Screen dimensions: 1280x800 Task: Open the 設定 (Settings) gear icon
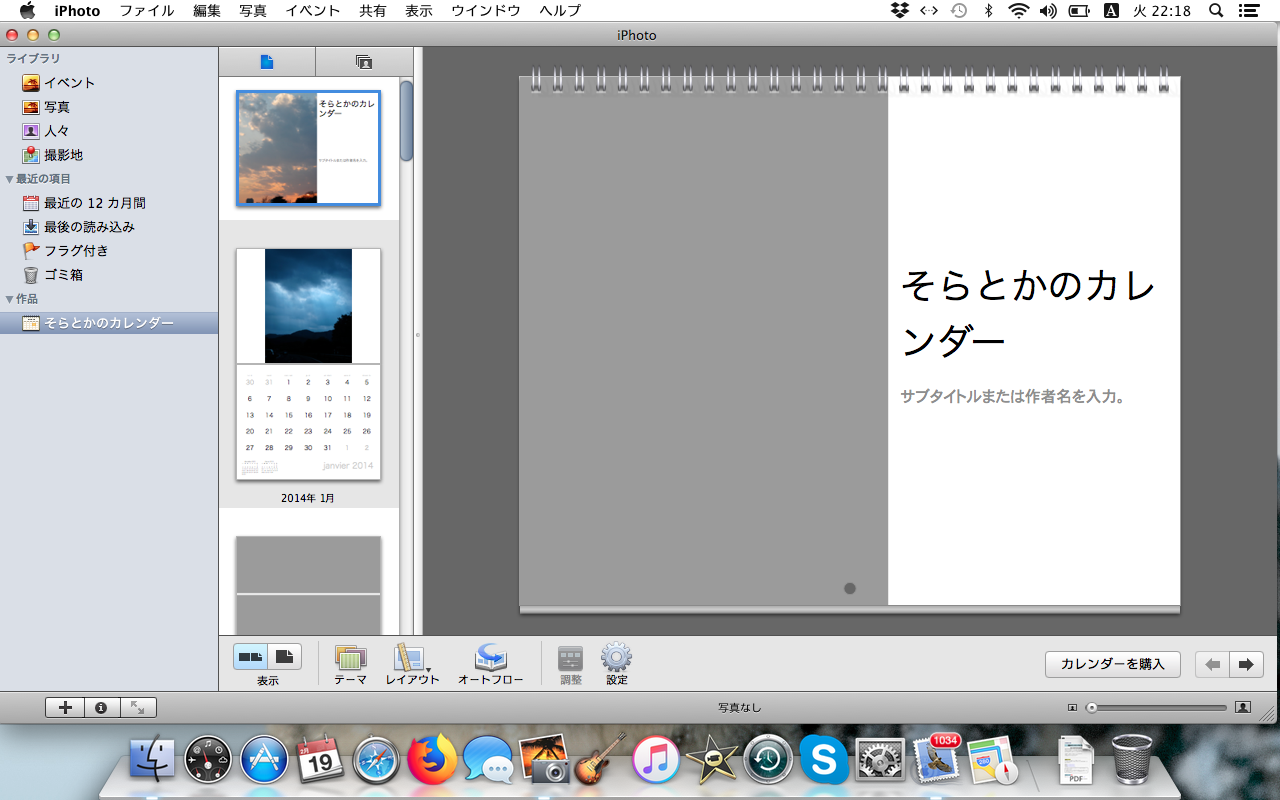(616, 658)
